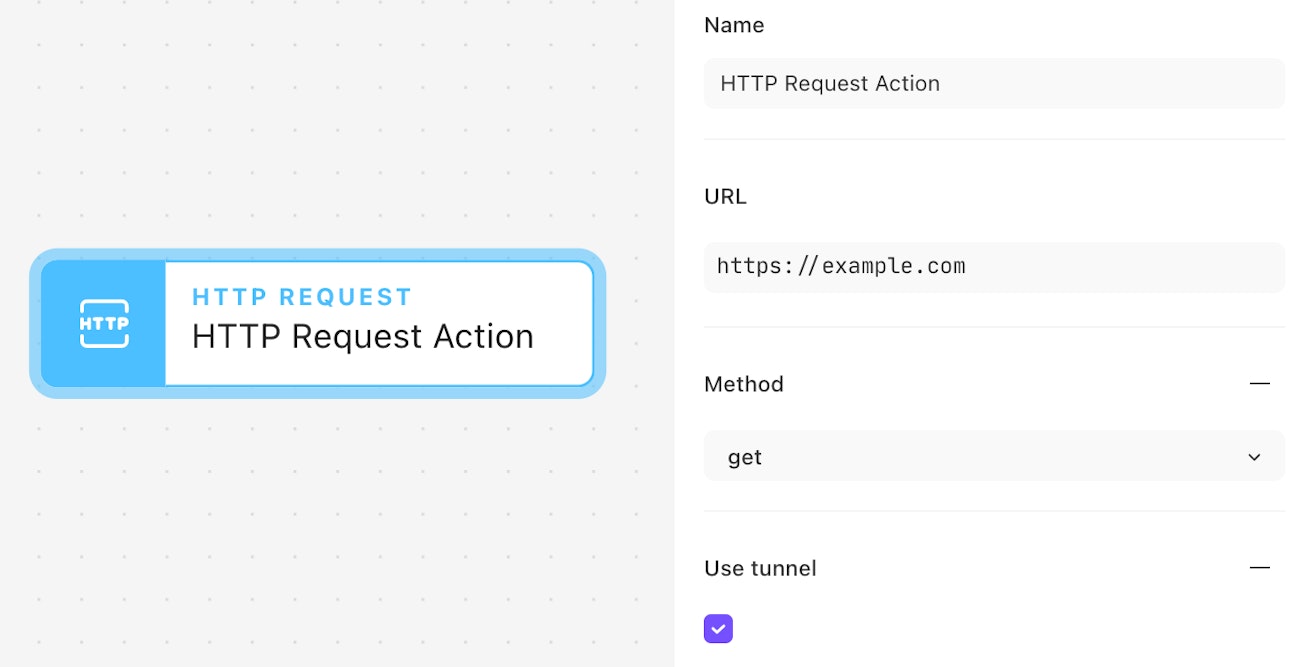This screenshot has width=1300, height=667.
Task: Click the word get in the Method selector
Action: coord(745,457)
